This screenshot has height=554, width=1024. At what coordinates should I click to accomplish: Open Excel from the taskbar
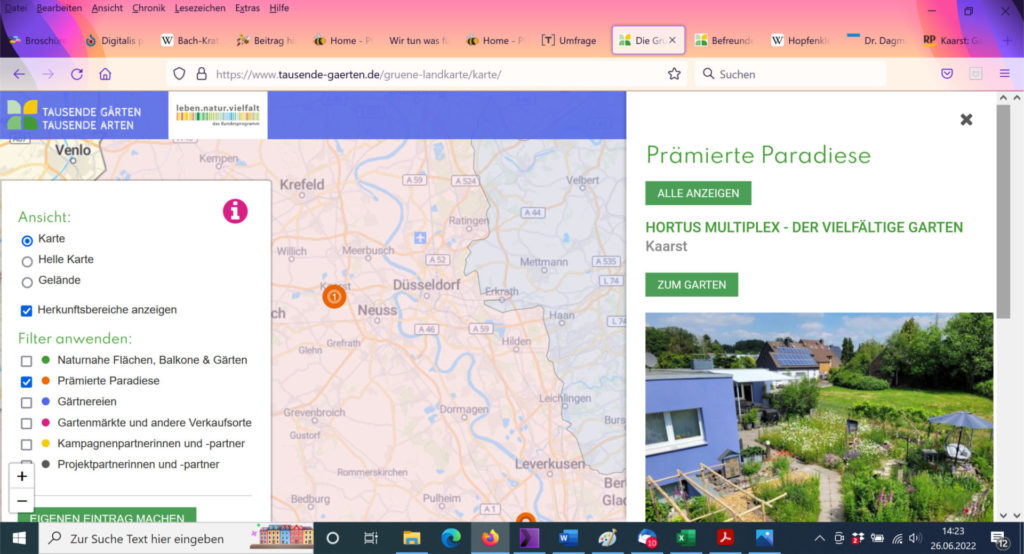pos(686,538)
